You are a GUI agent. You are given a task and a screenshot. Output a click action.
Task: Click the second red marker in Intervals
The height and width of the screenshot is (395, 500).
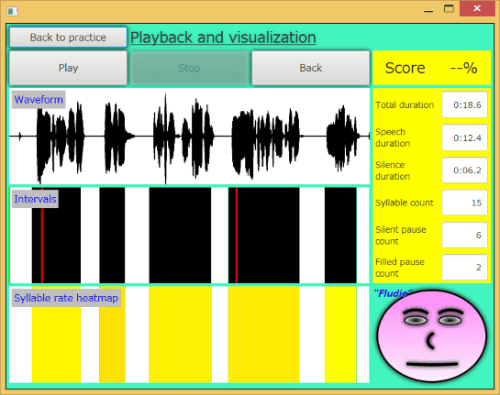click(x=237, y=235)
